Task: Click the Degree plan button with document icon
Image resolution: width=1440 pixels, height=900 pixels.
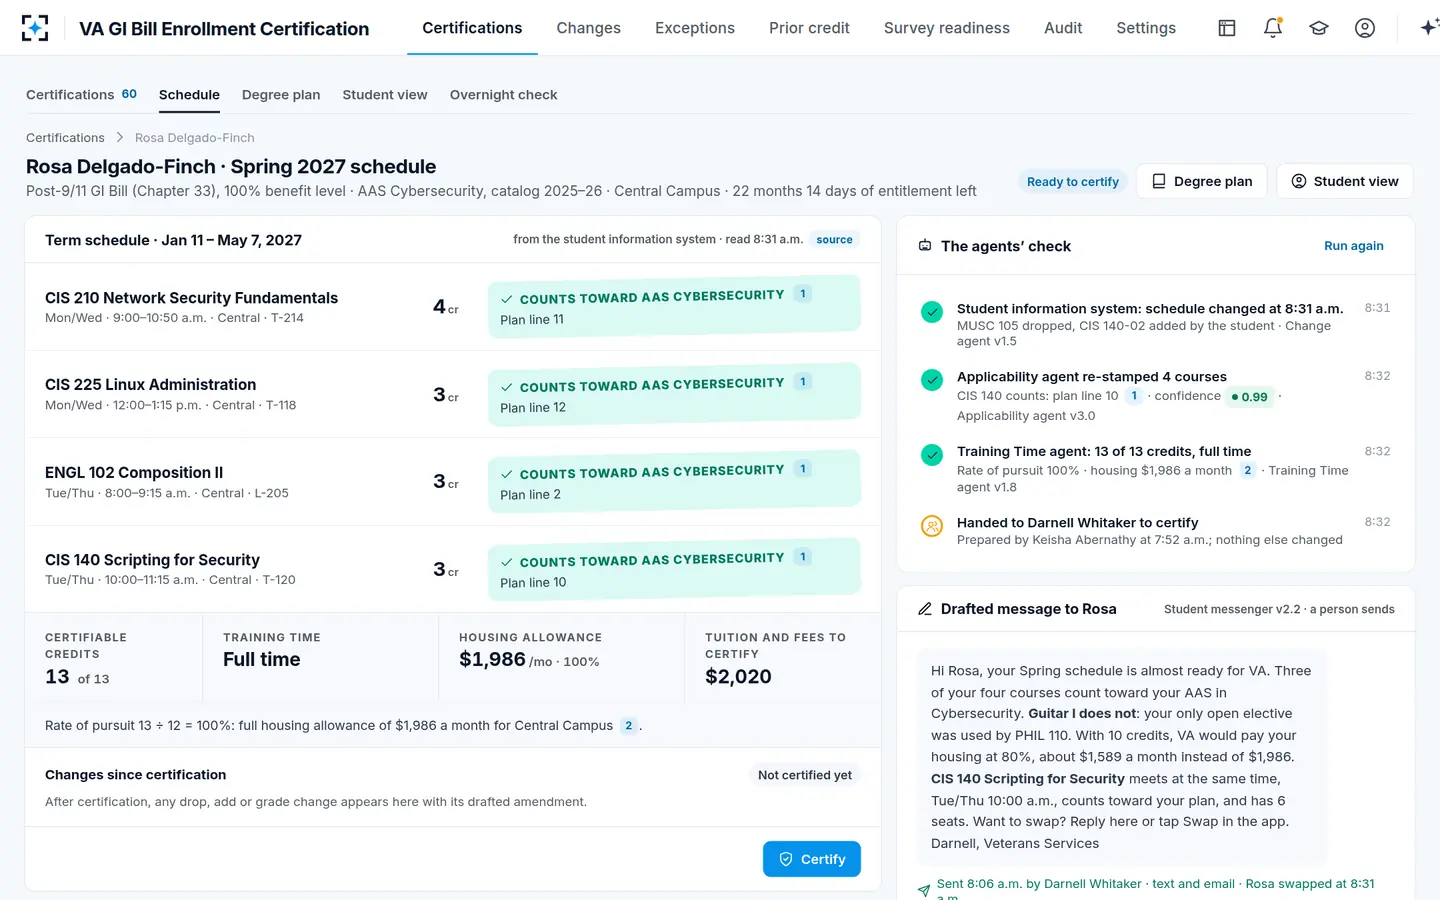Action: (x=1202, y=181)
